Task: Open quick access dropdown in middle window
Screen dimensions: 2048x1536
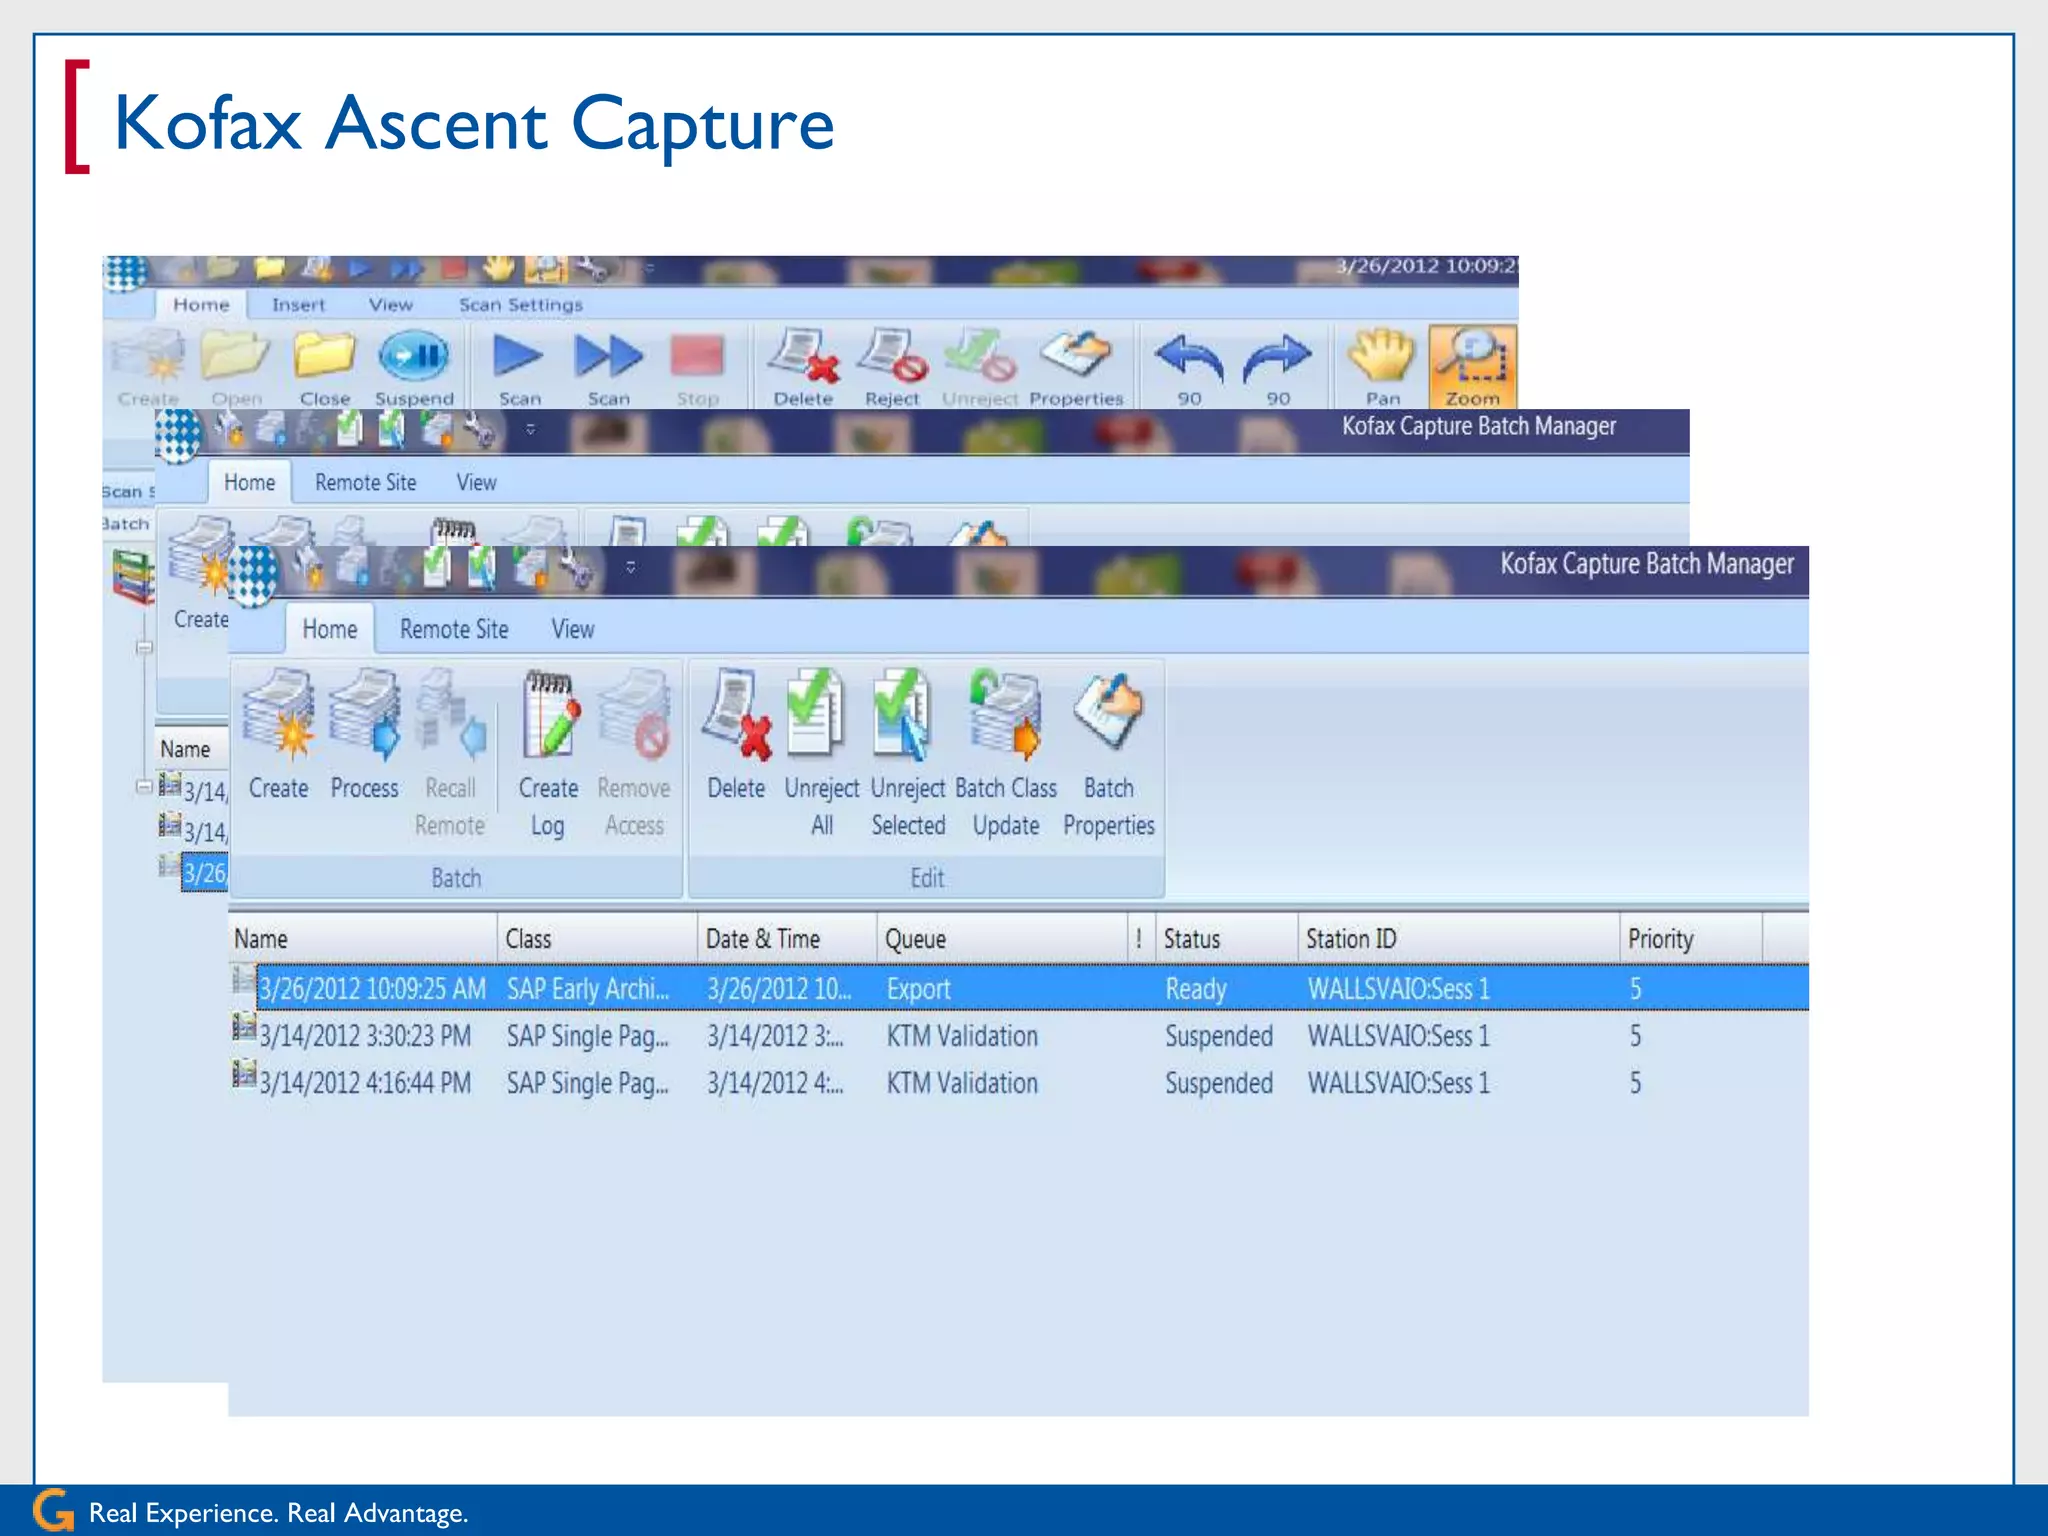Action: (531, 429)
